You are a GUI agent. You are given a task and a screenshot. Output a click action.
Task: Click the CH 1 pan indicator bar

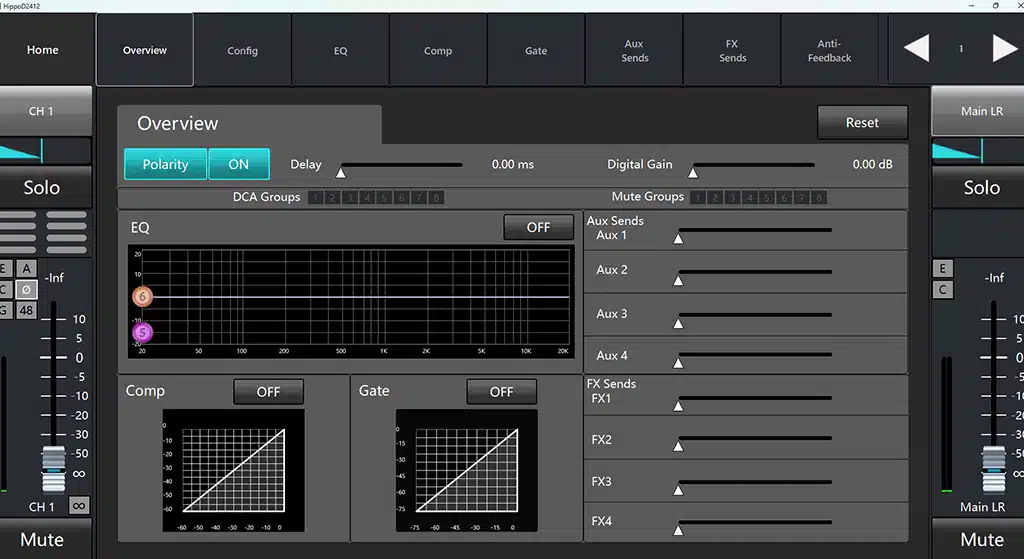44,151
